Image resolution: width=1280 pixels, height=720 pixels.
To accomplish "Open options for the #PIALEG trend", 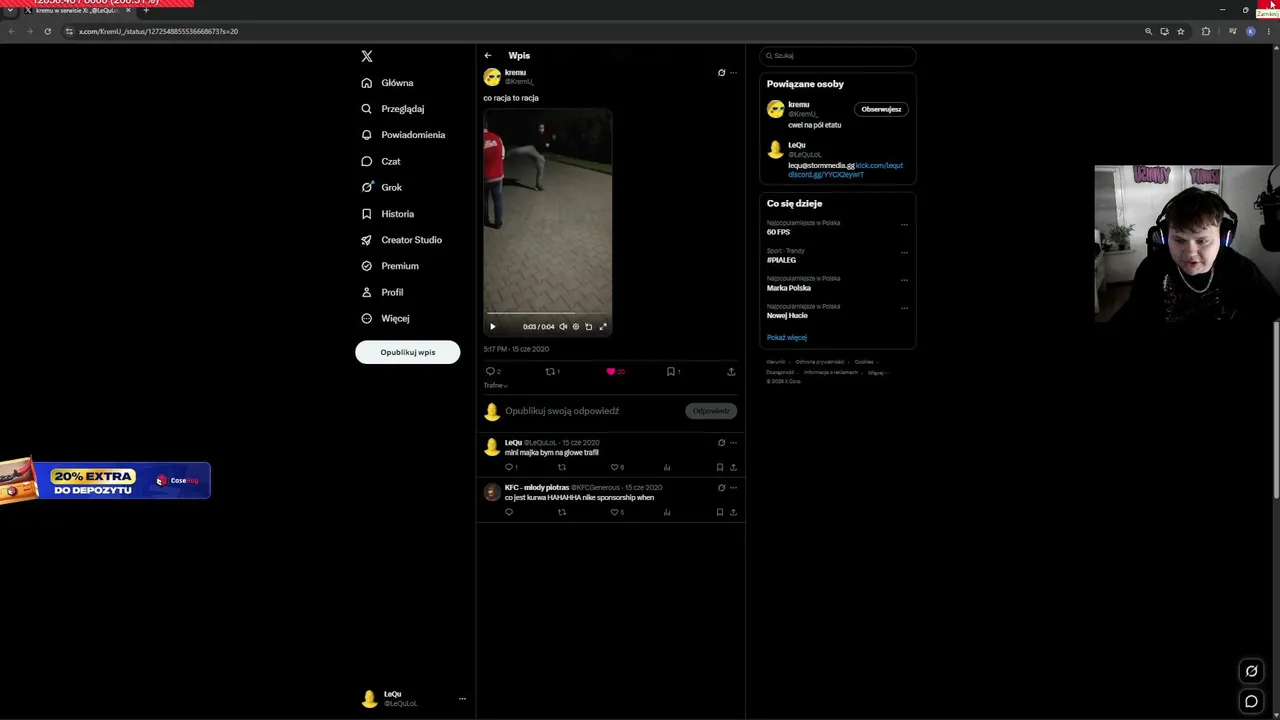I will coord(904,253).
